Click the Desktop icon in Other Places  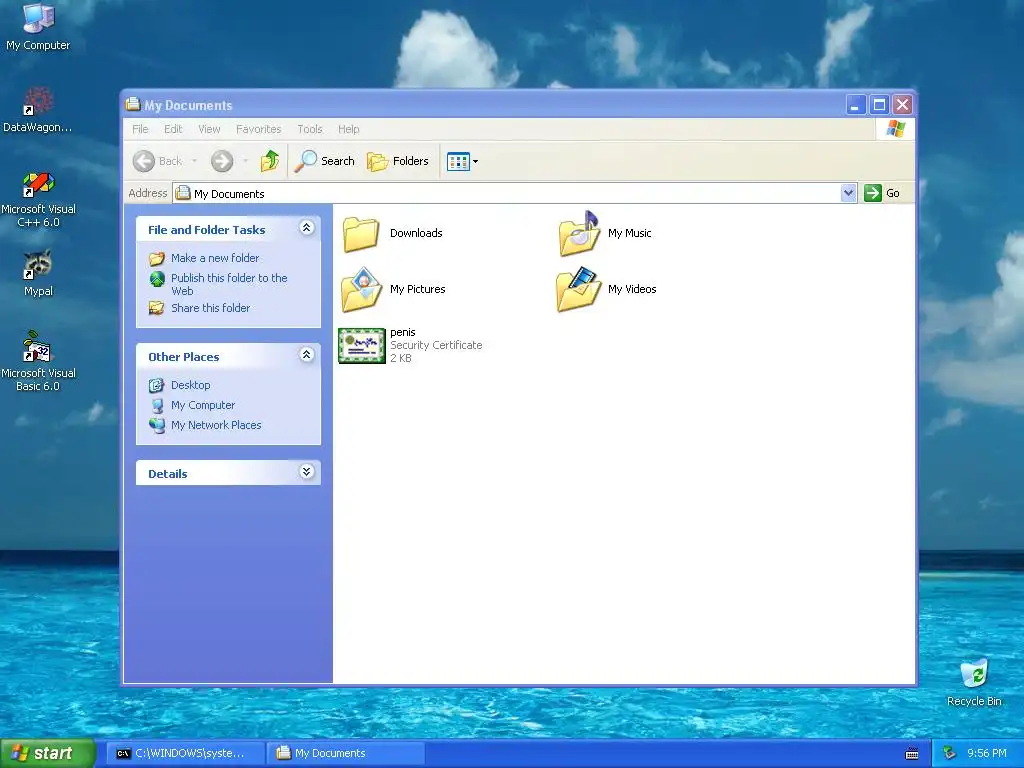pos(157,385)
